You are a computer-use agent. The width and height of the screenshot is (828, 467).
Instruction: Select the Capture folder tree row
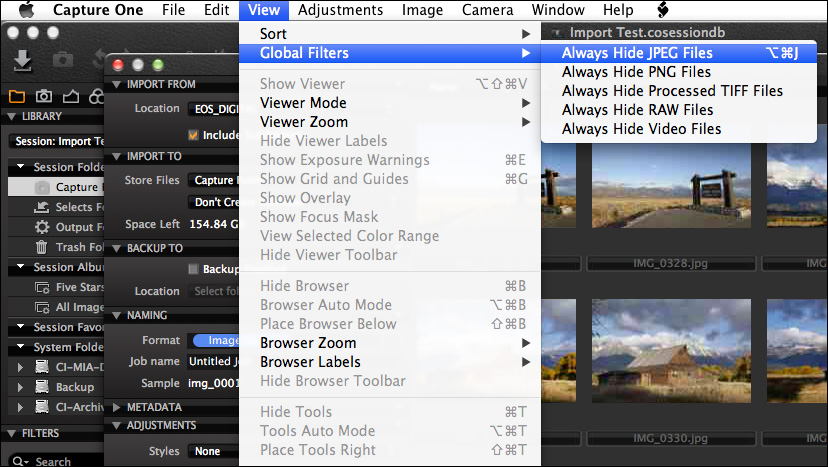(x=56, y=187)
